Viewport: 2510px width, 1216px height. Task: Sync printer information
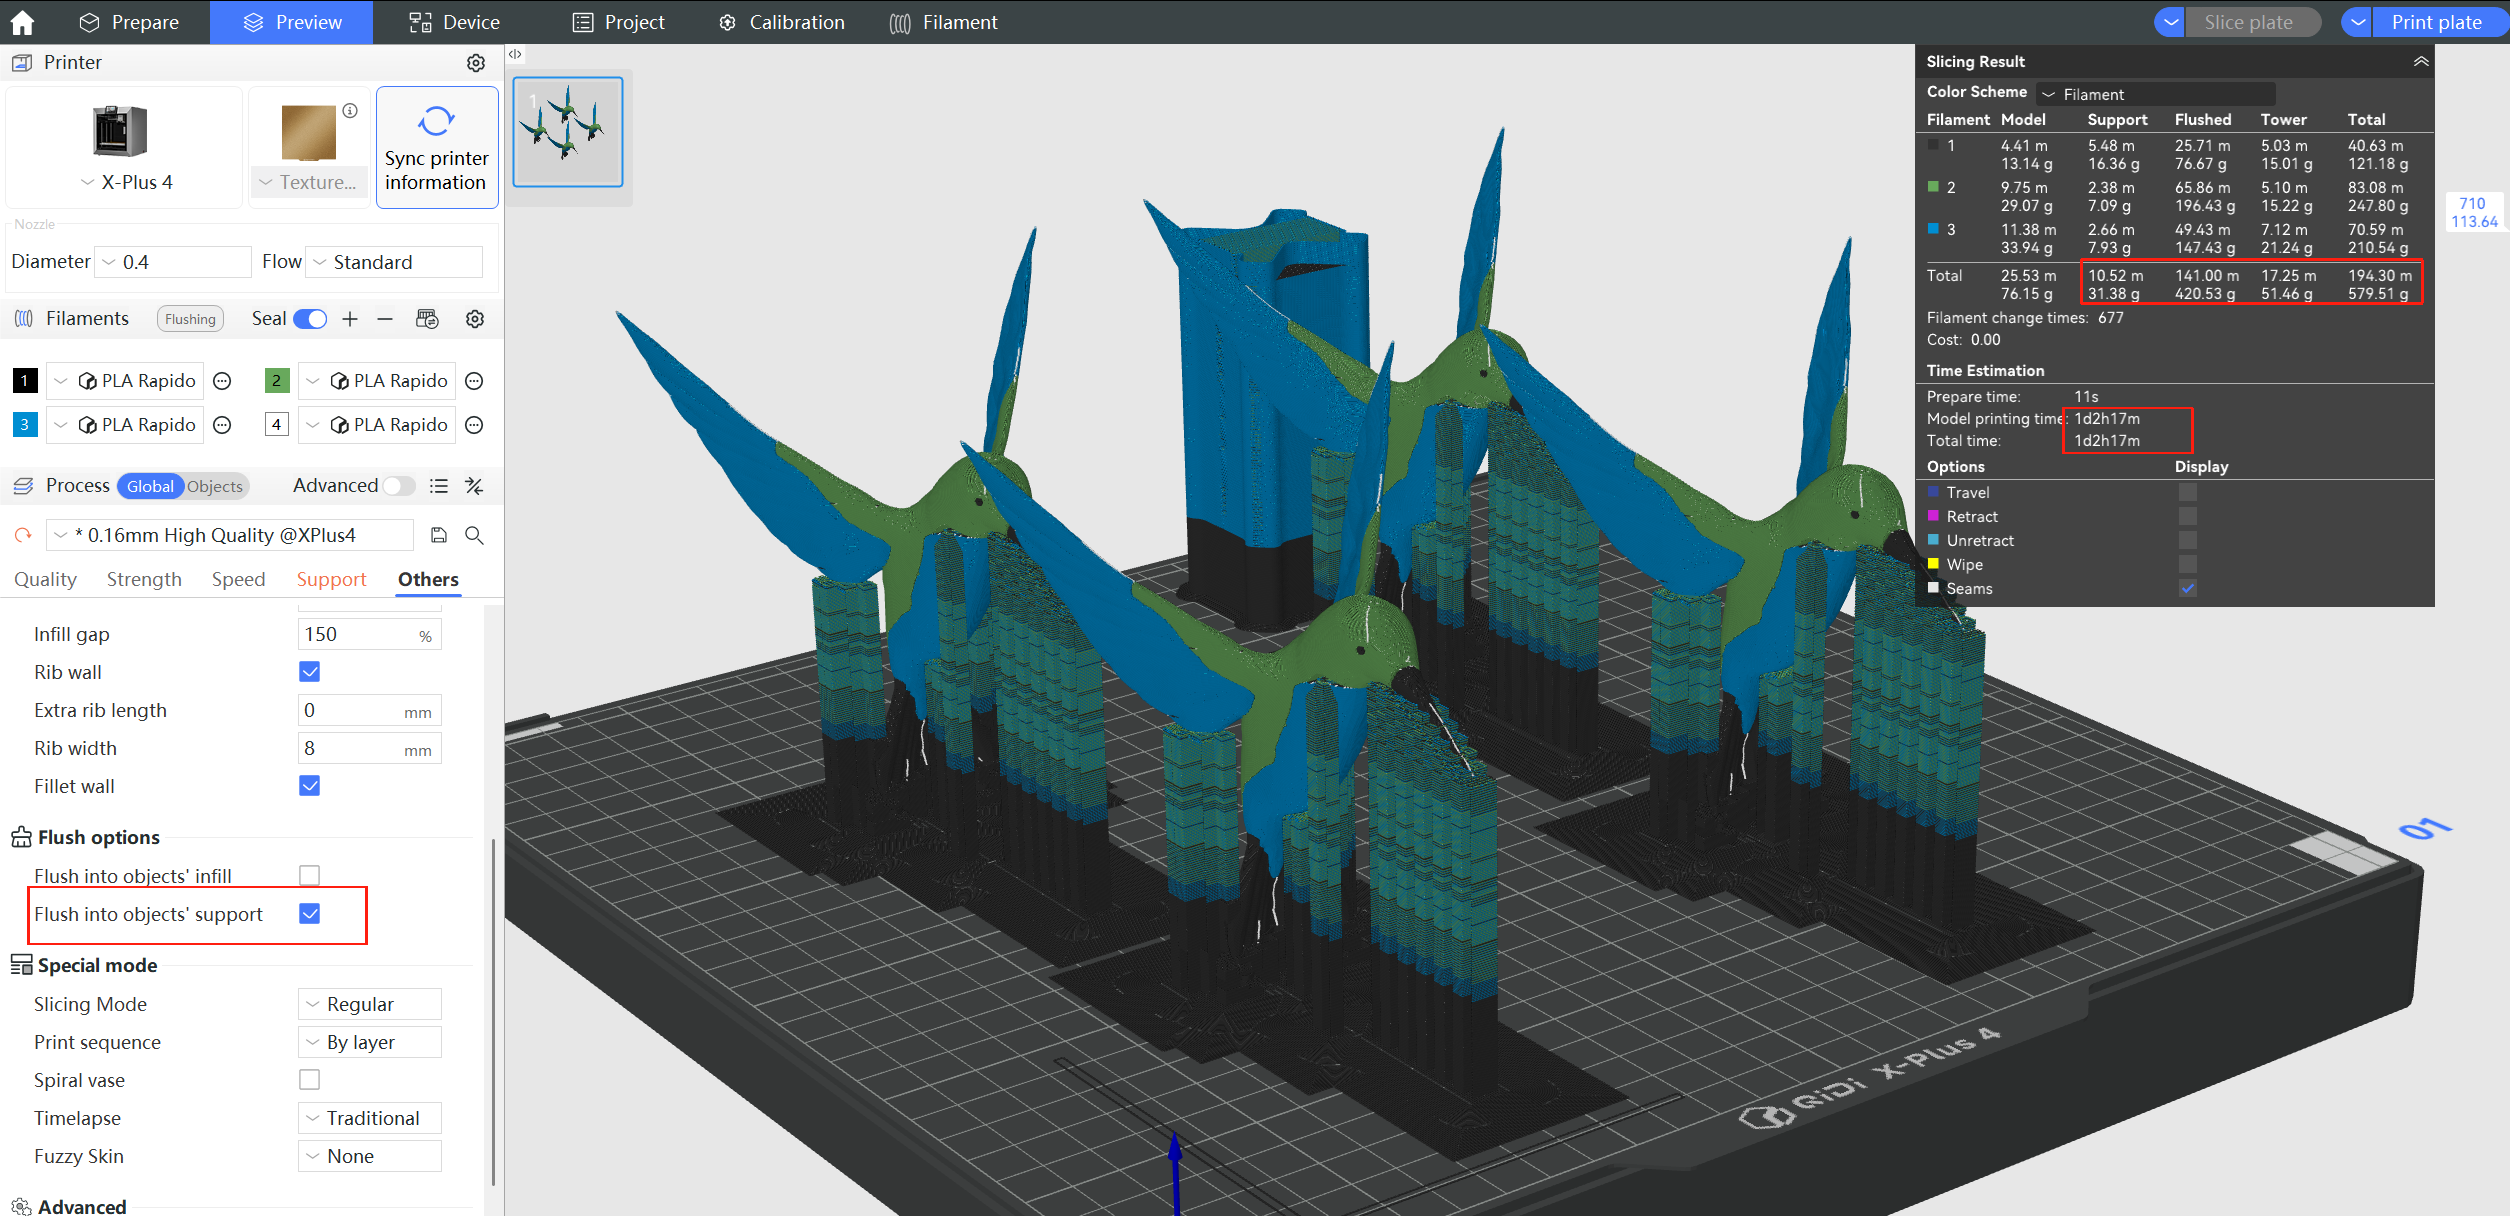[x=437, y=148]
